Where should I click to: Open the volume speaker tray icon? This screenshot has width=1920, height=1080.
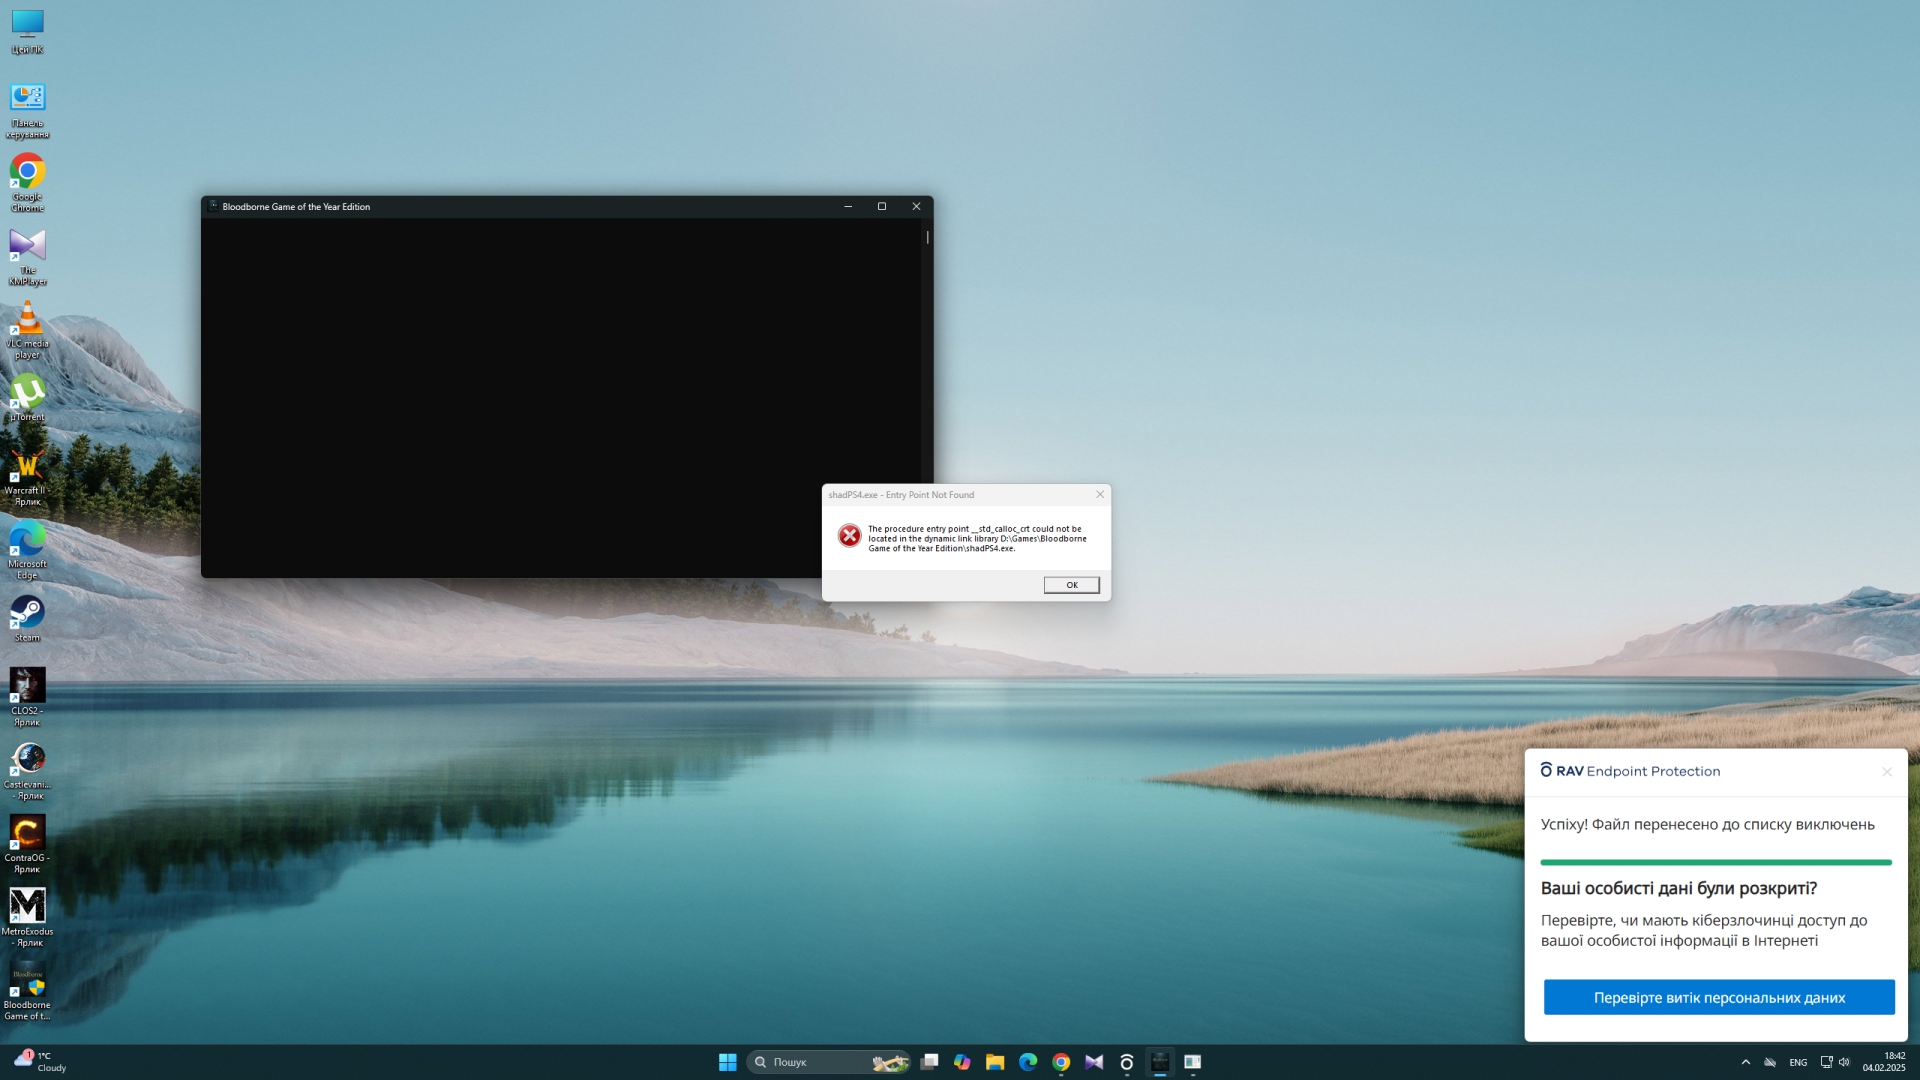[1844, 1062]
